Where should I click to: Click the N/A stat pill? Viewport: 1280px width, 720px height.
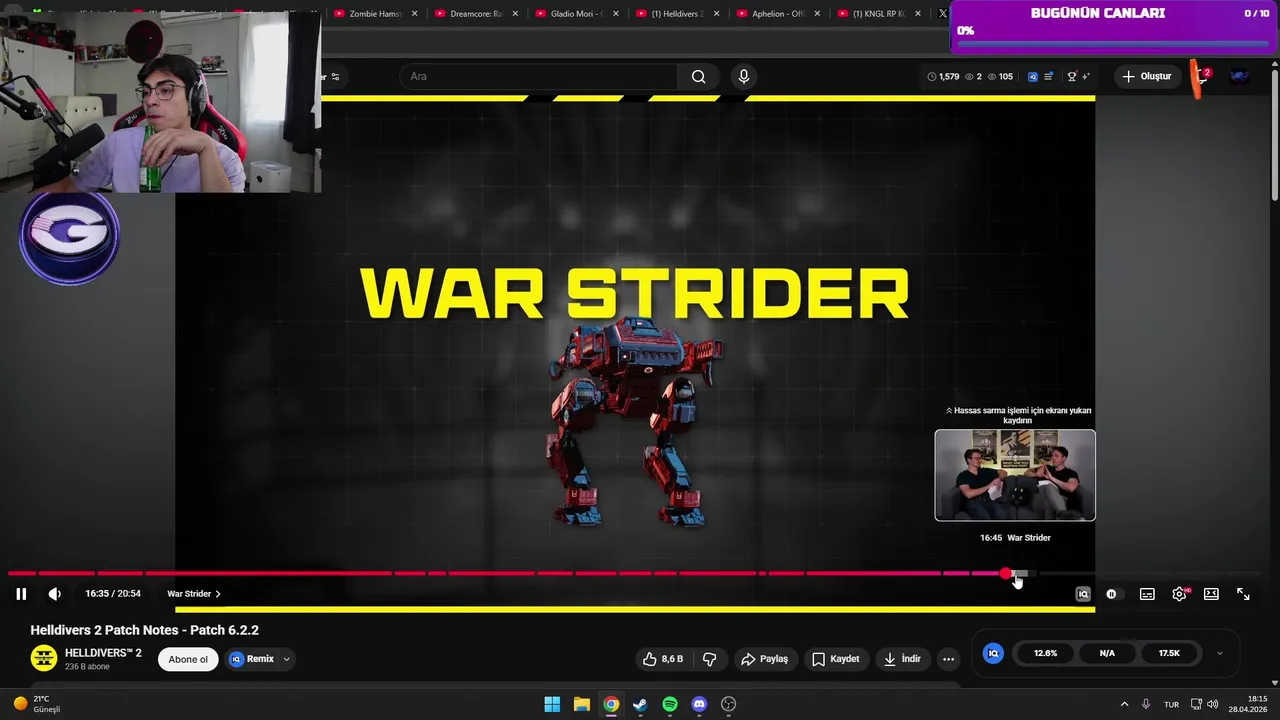[1107, 653]
